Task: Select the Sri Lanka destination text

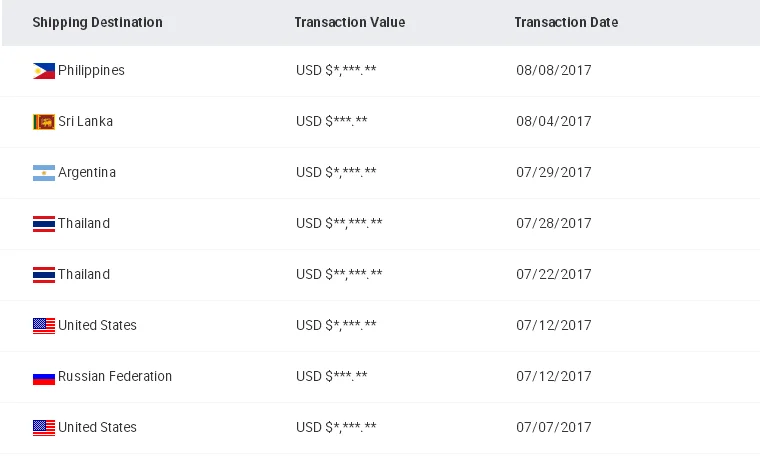Action: pyautogui.click(x=85, y=122)
